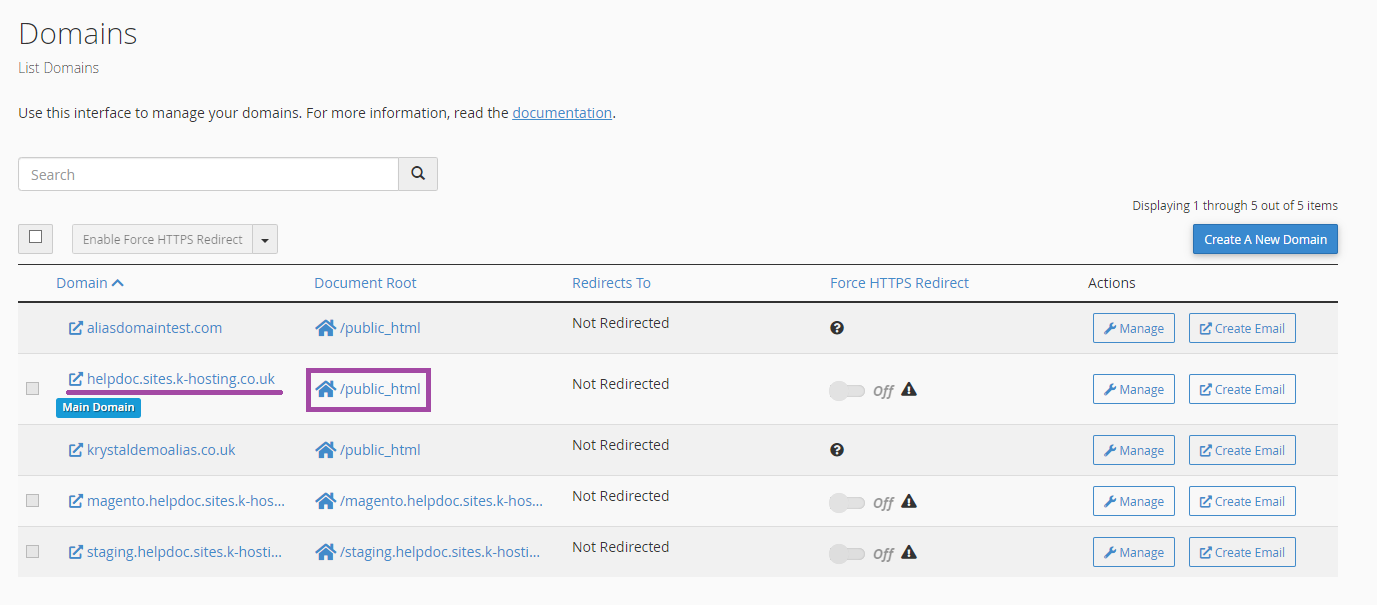Open /public_html root of helpdoc.sites.k-hosting.co.uk
Image resolution: width=1377 pixels, height=605 pixels.
[380, 389]
